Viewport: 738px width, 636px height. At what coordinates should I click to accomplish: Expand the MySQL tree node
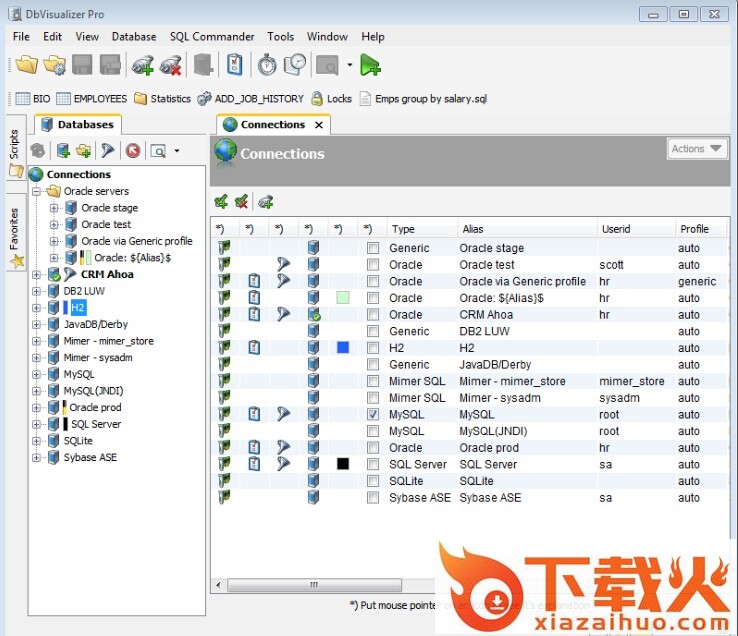pos(36,375)
